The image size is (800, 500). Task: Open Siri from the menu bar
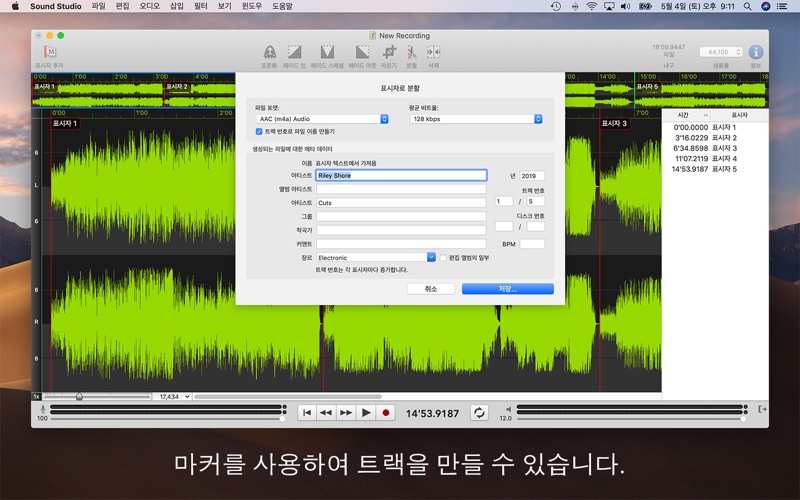click(765, 6)
